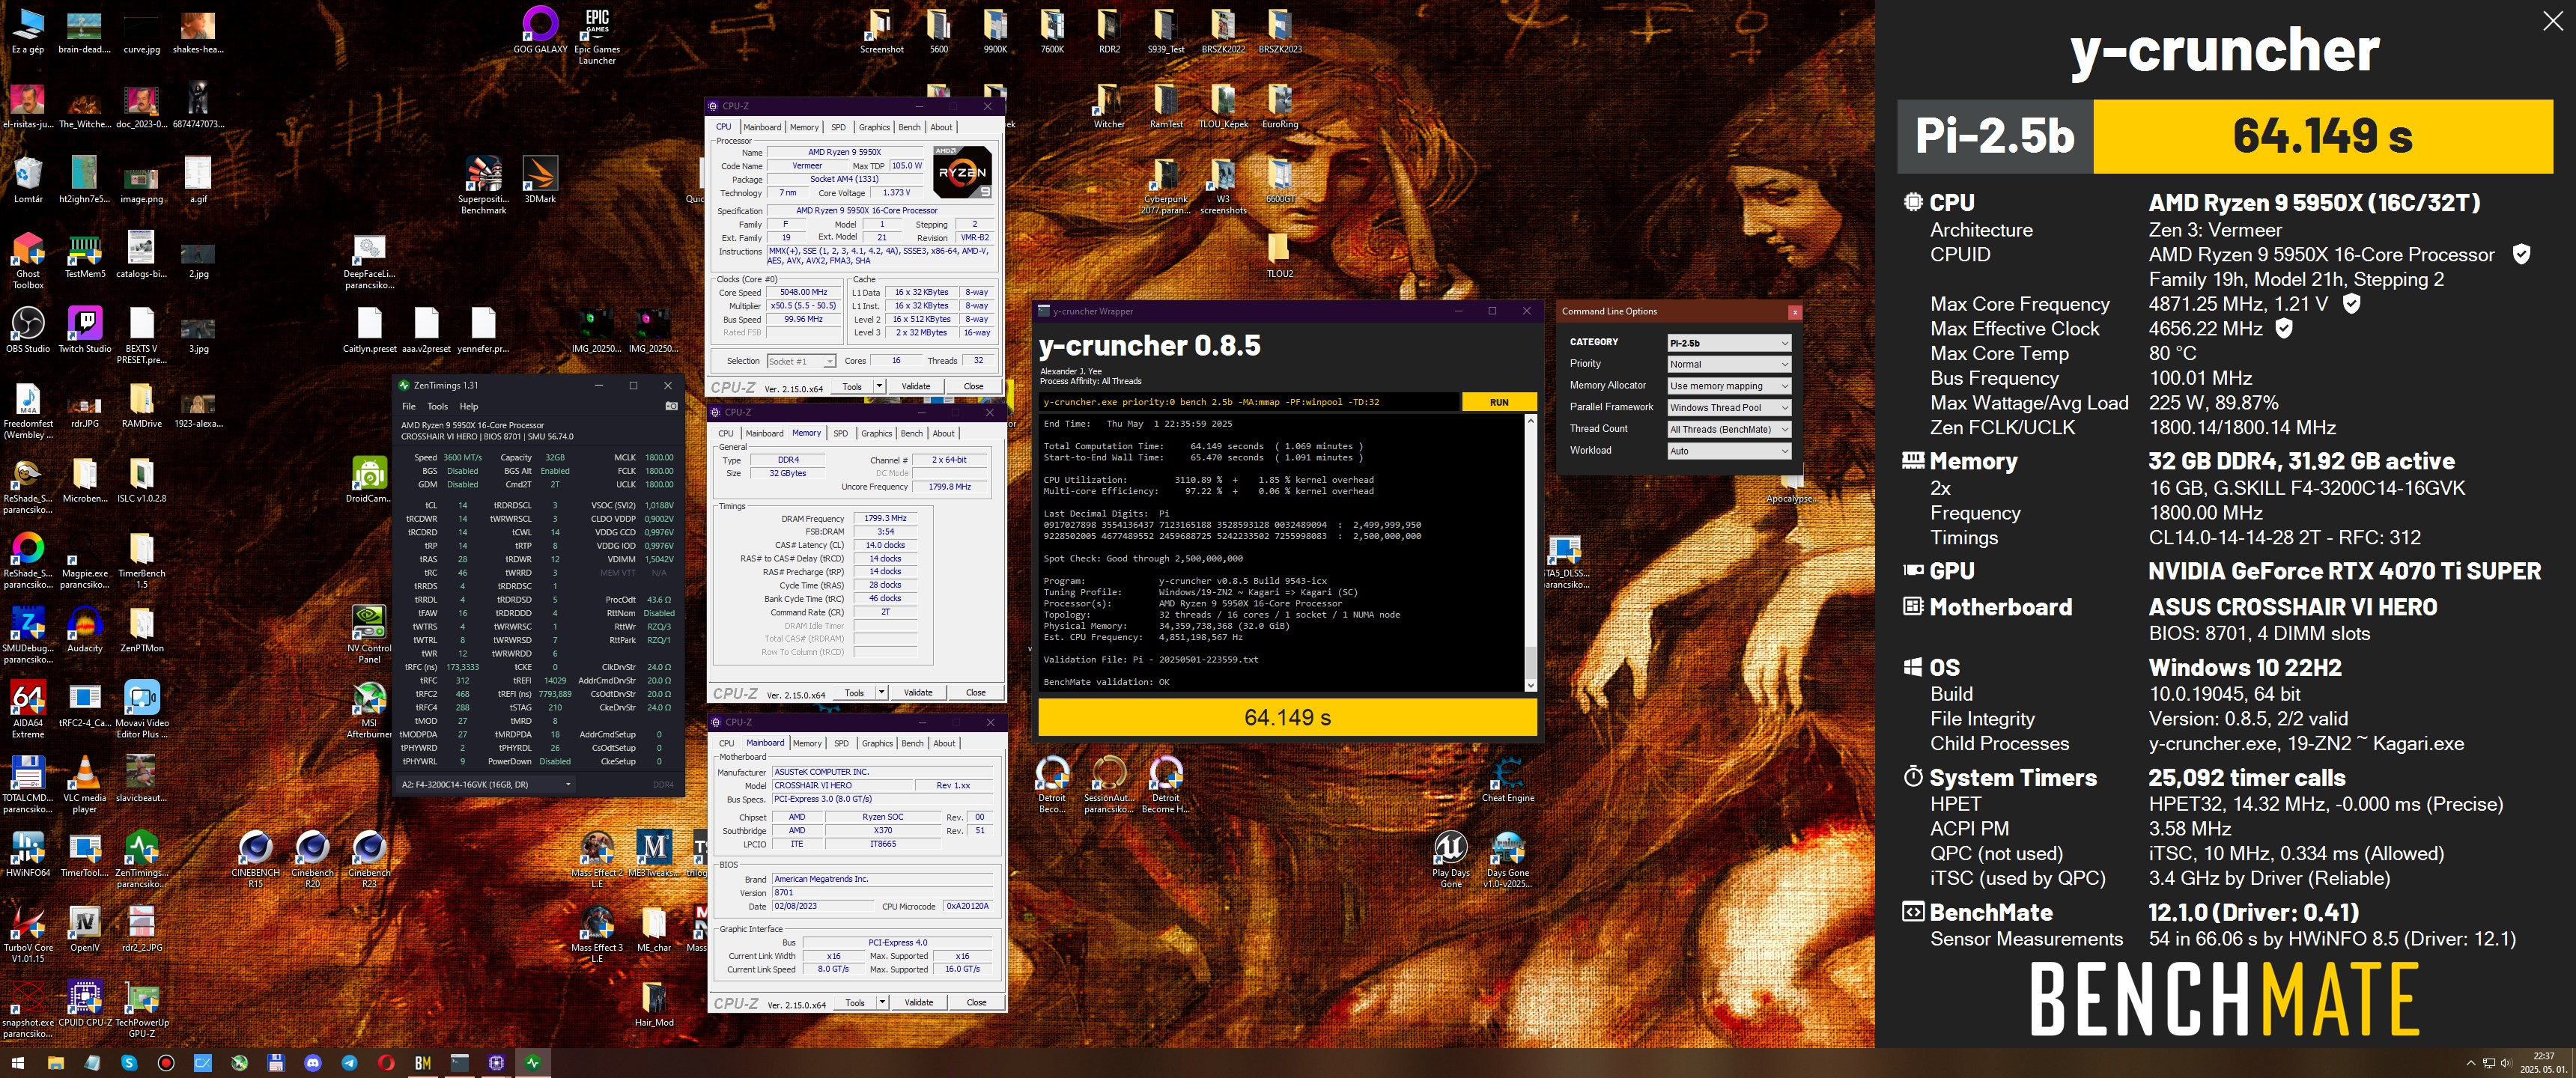Click the Windows Start button
2576x1078 pixels.
tap(17, 1063)
